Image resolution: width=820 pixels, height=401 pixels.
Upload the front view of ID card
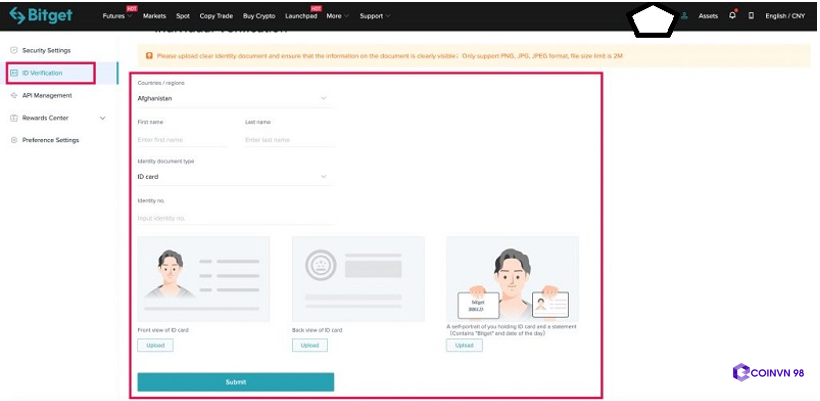click(x=155, y=345)
